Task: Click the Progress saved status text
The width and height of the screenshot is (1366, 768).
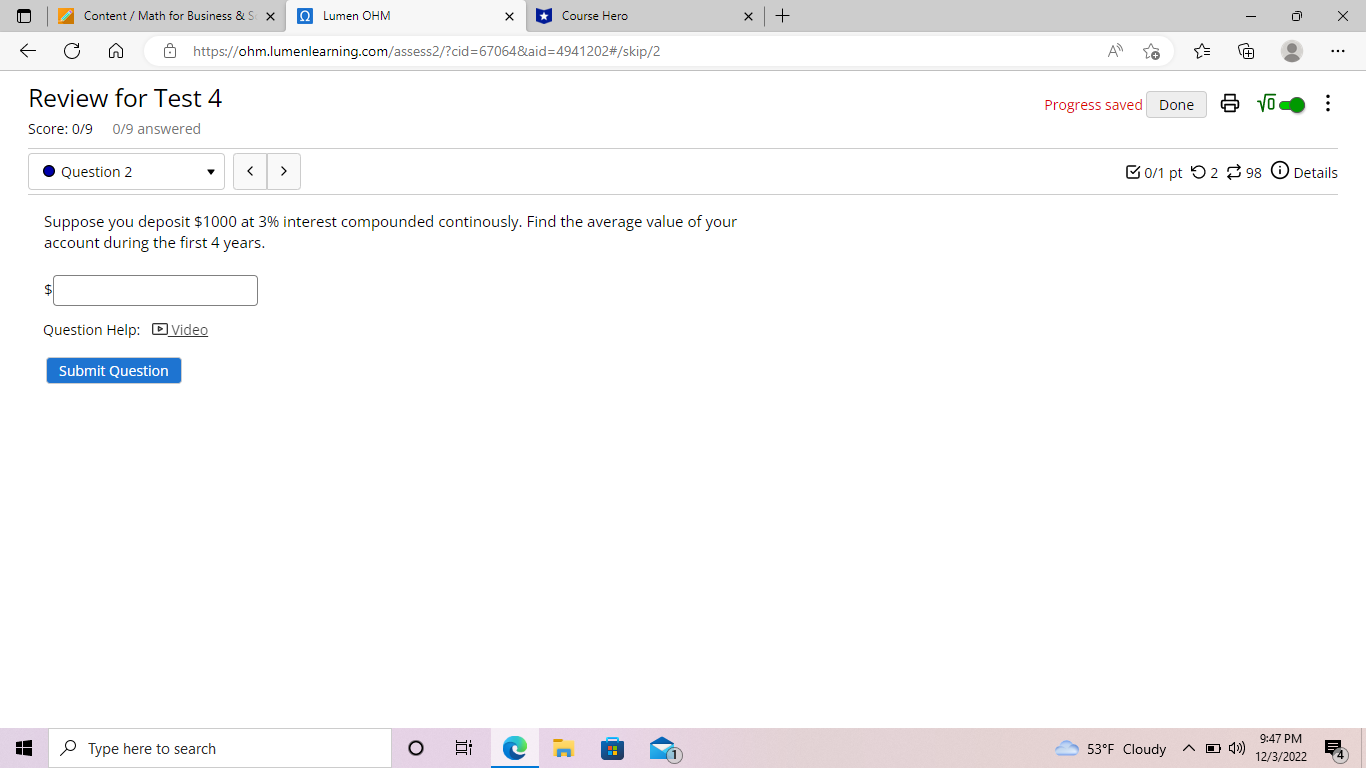Action: tap(1093, 105)
